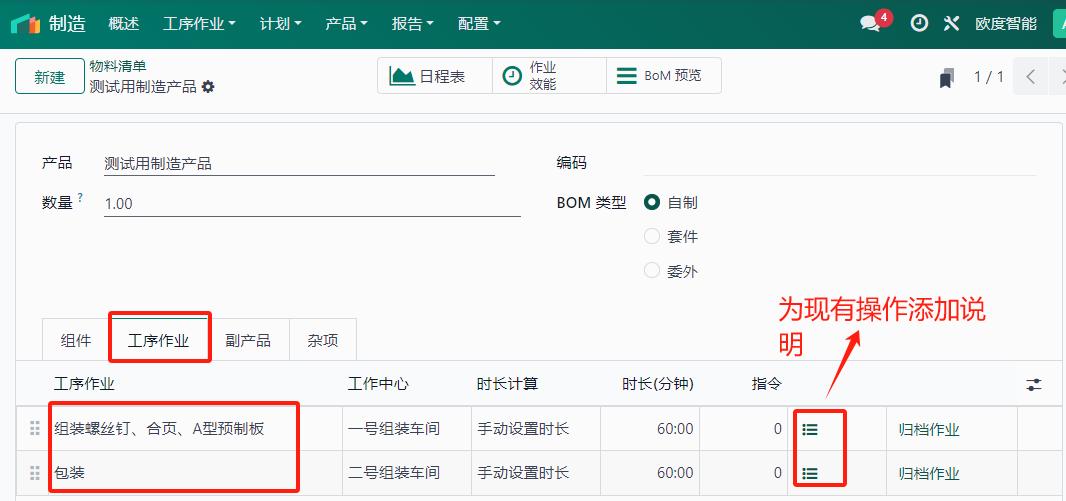
Task: Open the 作业效能 stat button
Action: click(x=549, y=75)
